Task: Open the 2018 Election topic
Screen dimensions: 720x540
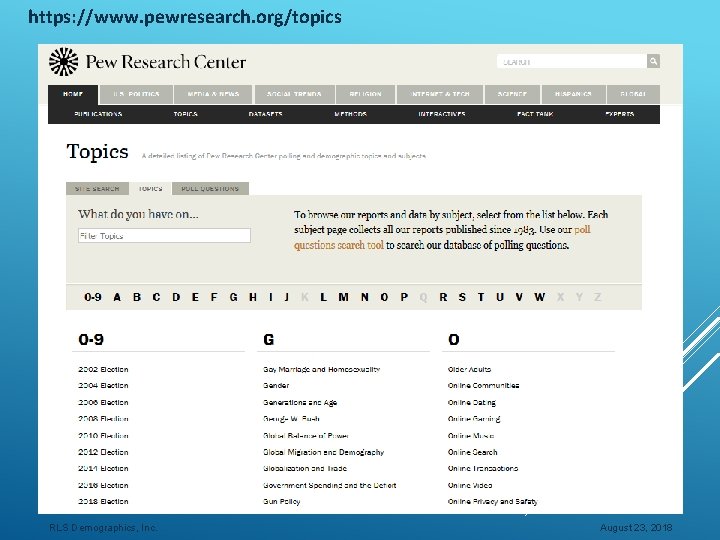Action: (103, 501)
